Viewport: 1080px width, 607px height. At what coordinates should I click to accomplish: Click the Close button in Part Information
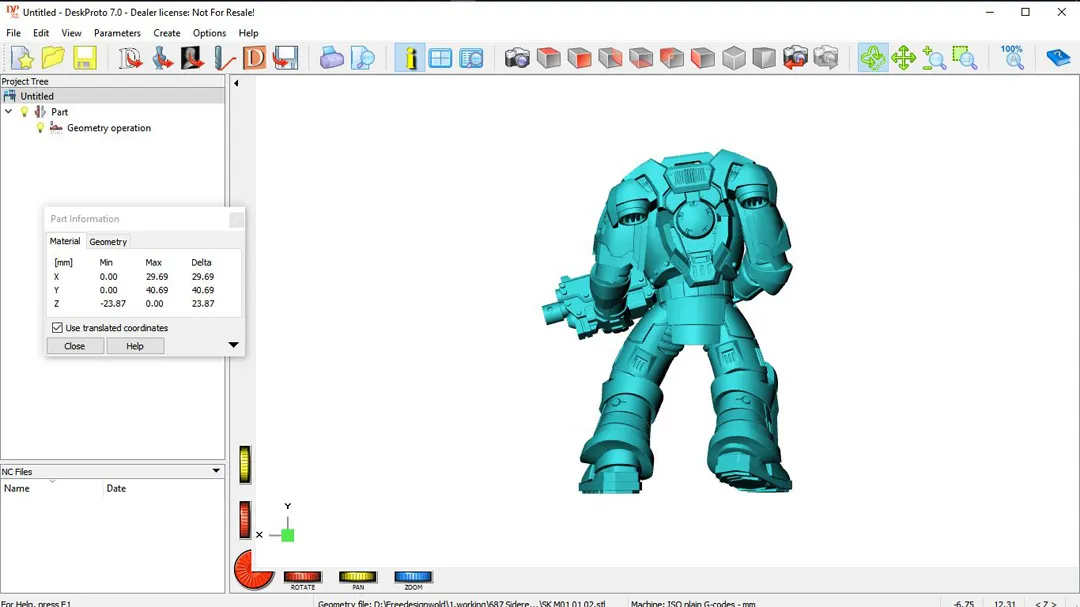(x=74, y=346)
